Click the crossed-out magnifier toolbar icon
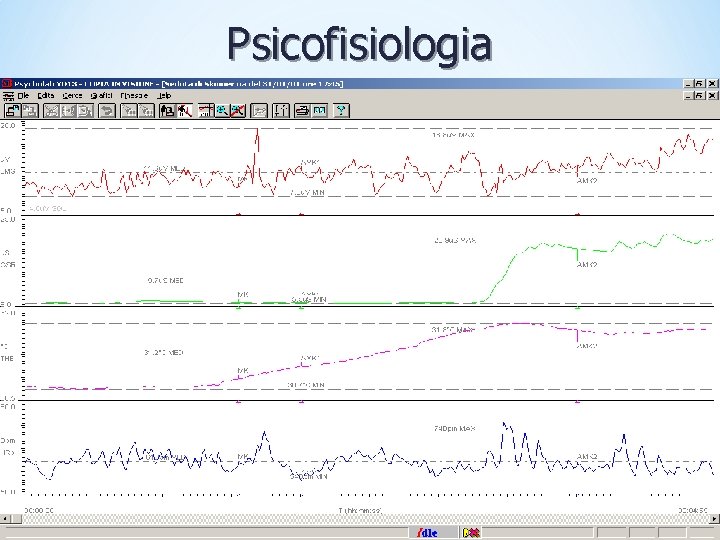 [238, 111]
